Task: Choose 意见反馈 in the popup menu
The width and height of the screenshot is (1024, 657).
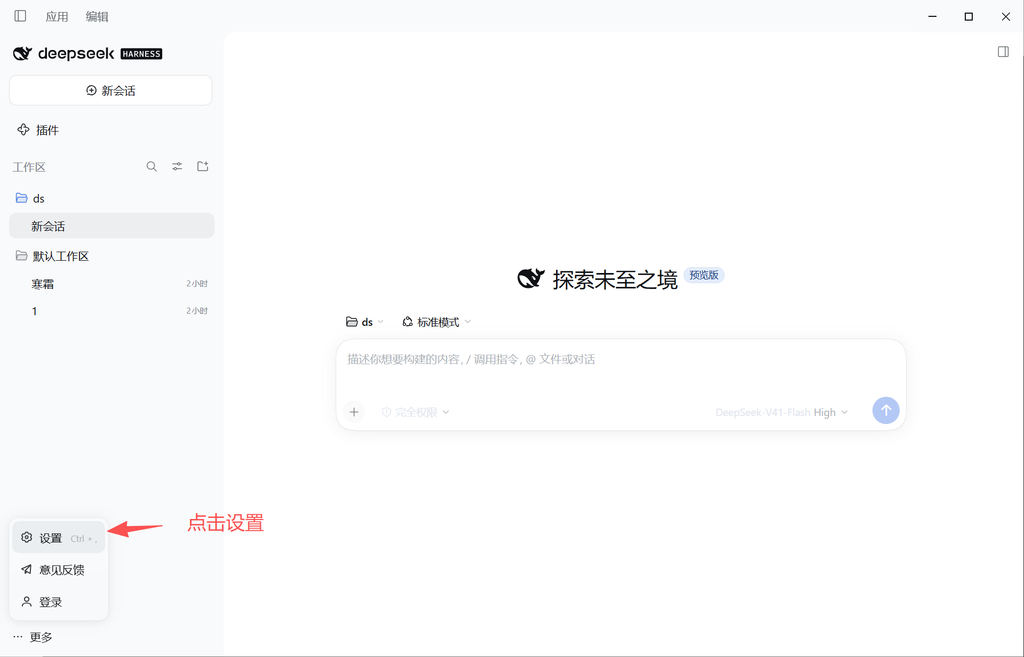Action: coord(59,569)
